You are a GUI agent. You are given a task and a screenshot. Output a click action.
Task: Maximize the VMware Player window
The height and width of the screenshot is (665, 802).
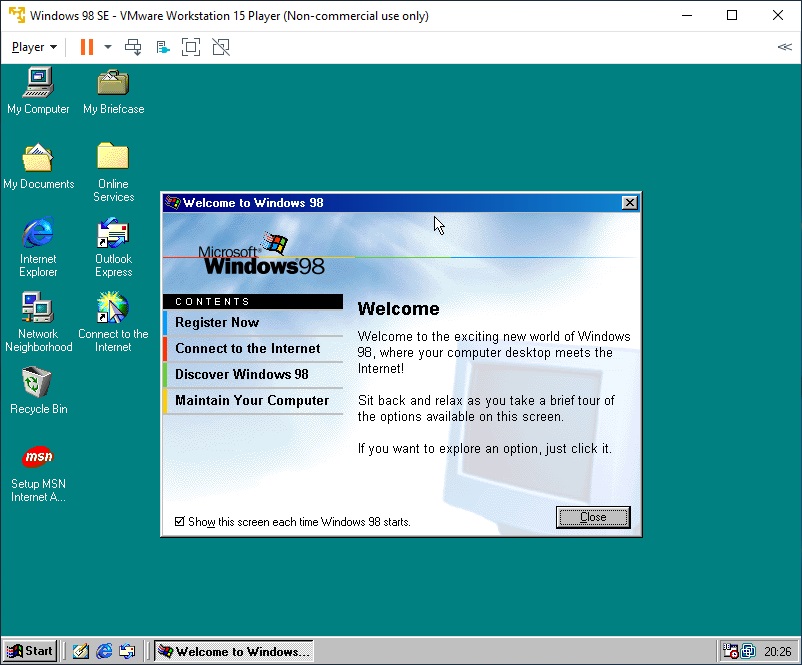click(x=732, y=15)
